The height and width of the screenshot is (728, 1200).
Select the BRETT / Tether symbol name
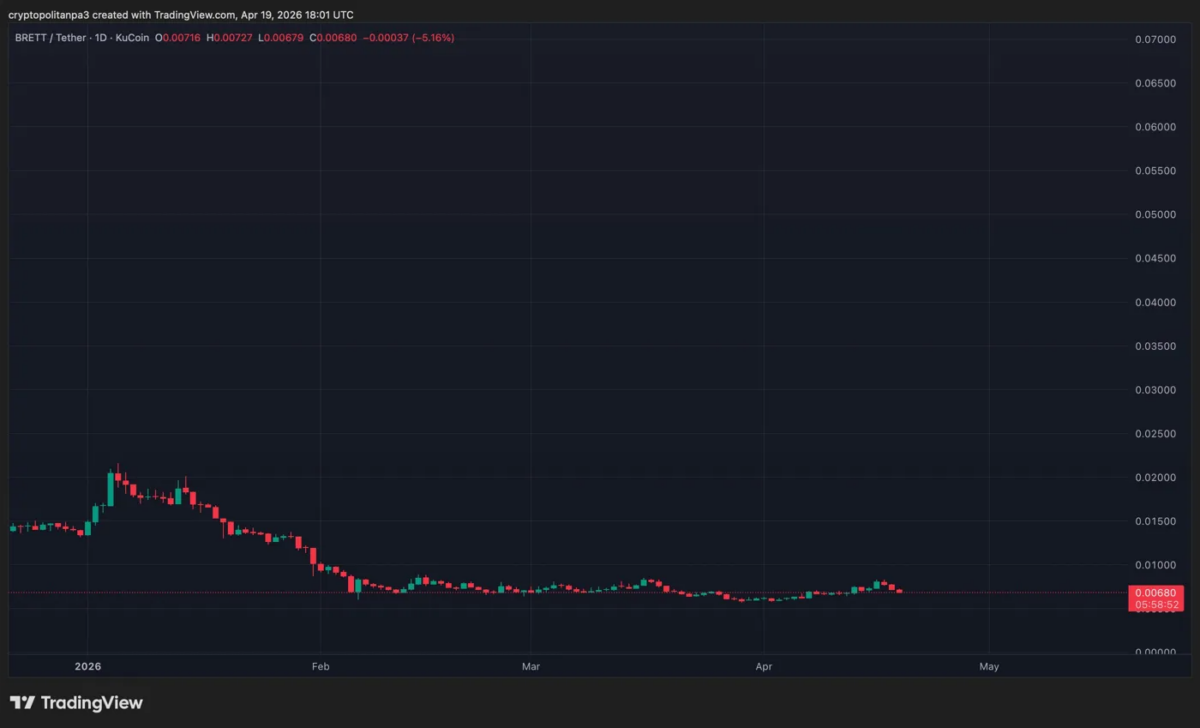(49, 37)
